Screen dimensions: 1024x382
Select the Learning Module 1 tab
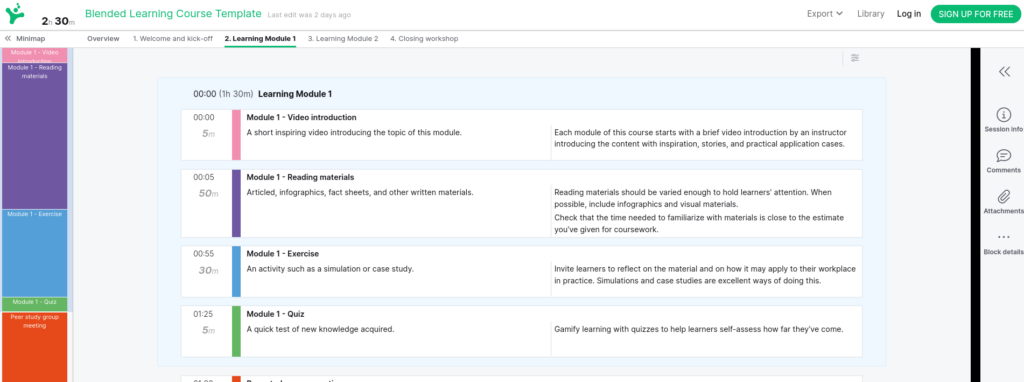(260, 39)
